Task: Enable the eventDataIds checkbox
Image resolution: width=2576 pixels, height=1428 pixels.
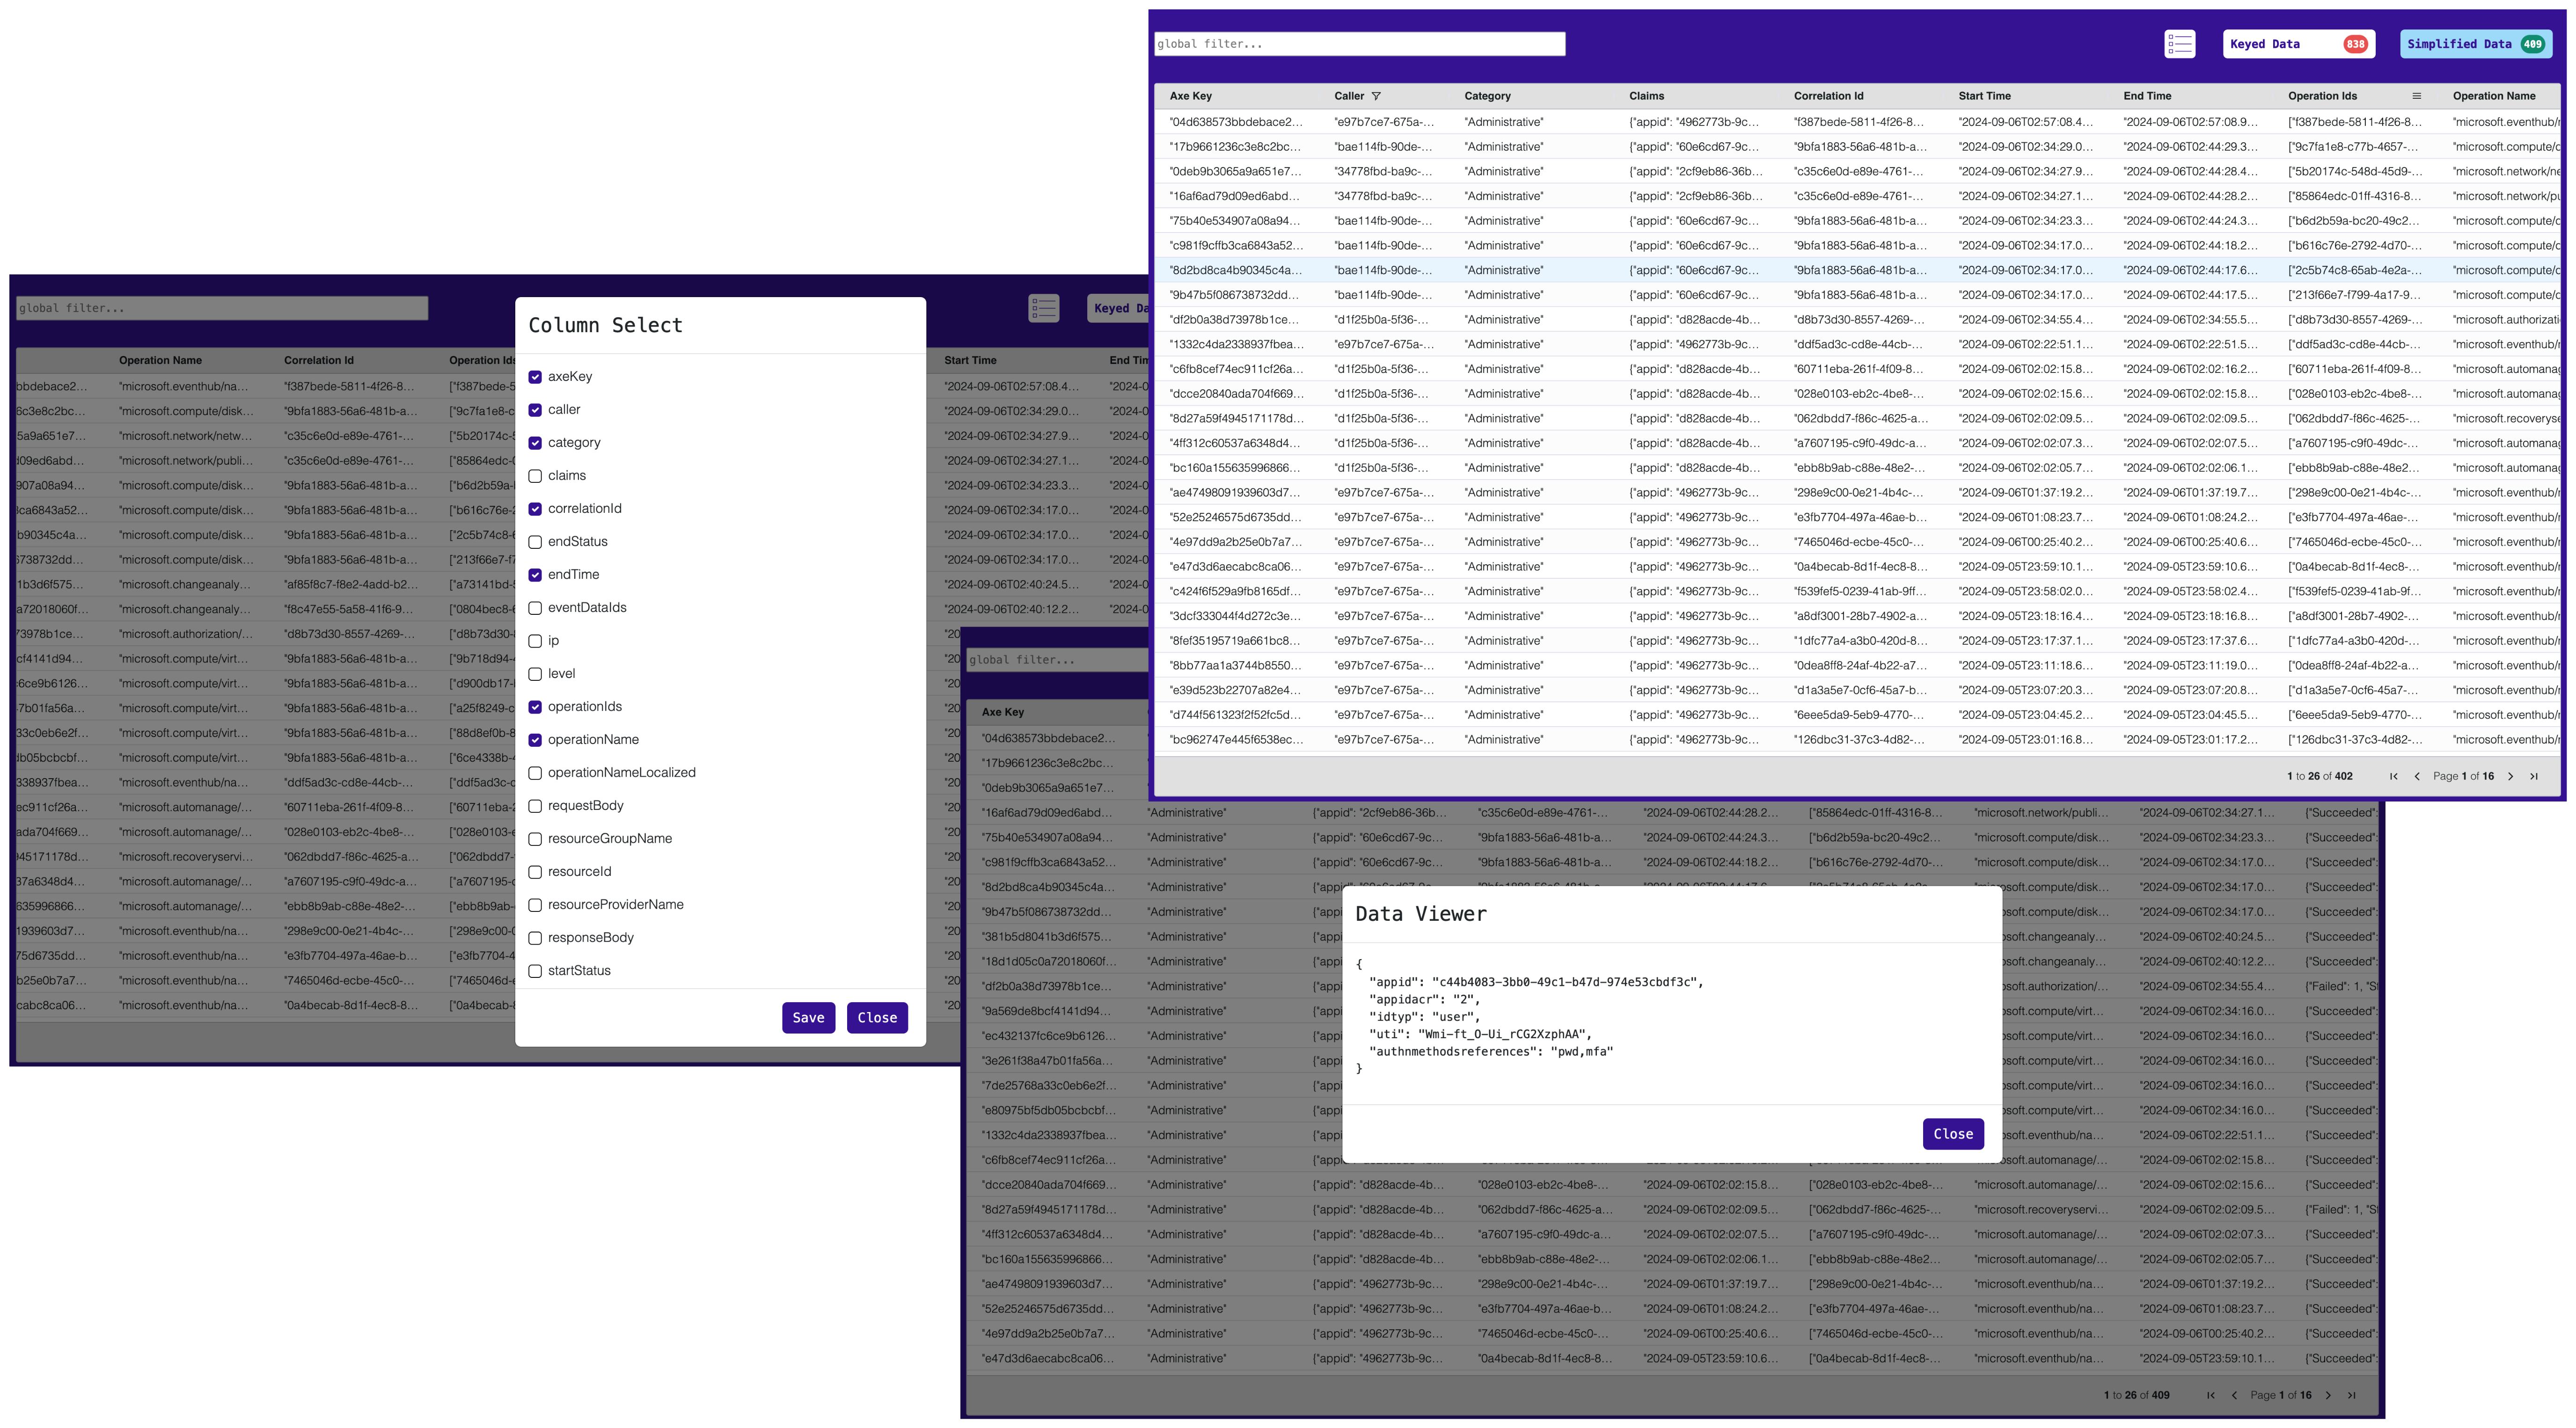Action: tap(535, 608)
